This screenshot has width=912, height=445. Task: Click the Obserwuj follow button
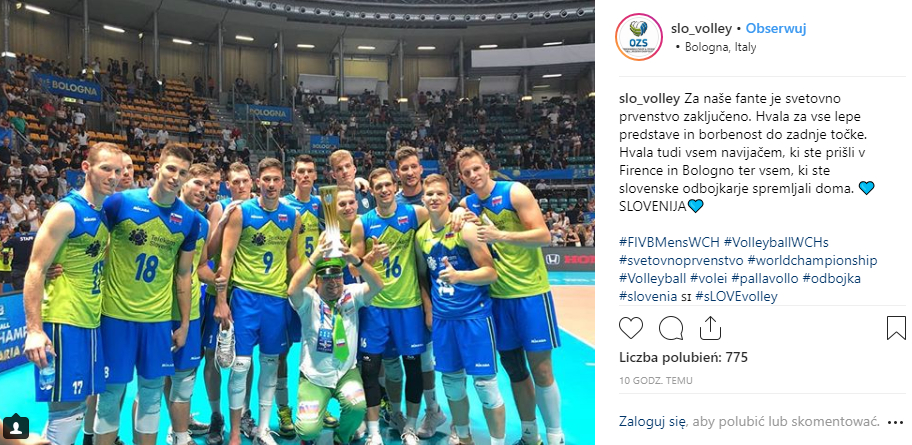(x=776, y=29)
